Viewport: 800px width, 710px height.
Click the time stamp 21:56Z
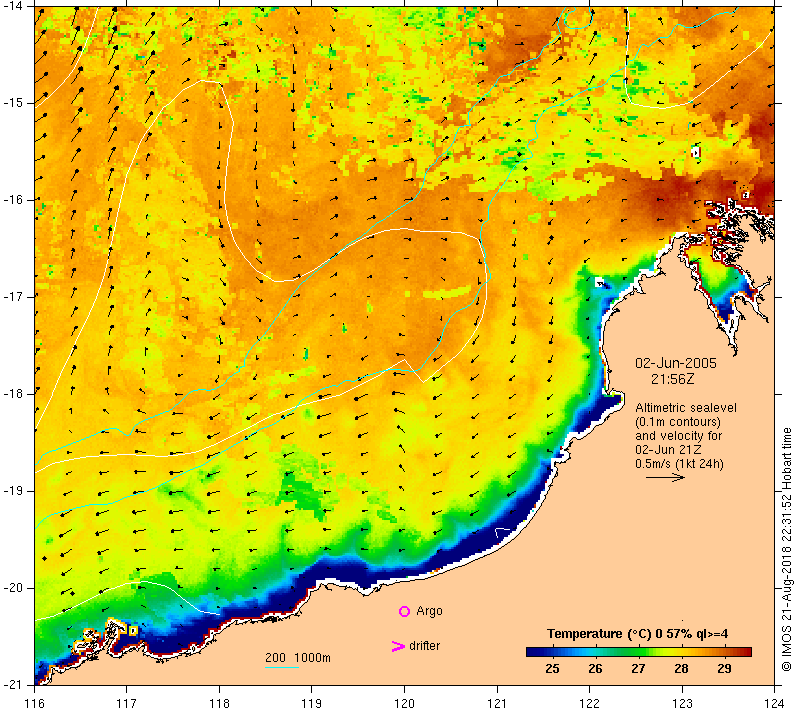(672, 379)
